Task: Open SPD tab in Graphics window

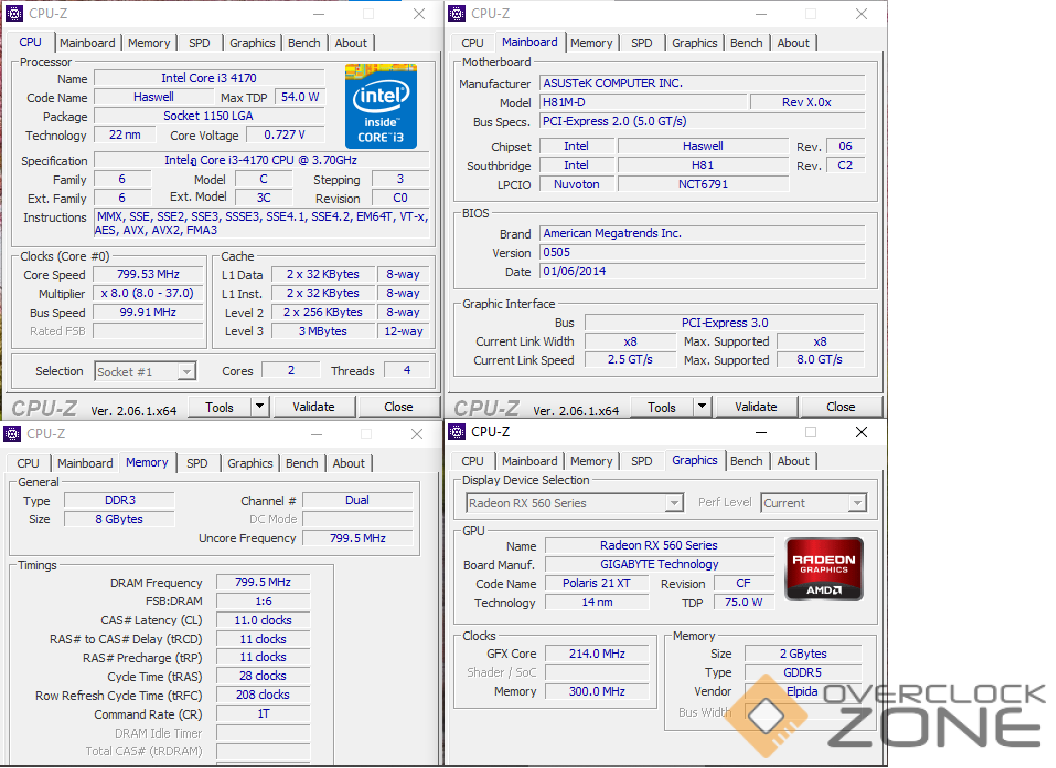Action: pyautogui.click(x=642, y=461)
